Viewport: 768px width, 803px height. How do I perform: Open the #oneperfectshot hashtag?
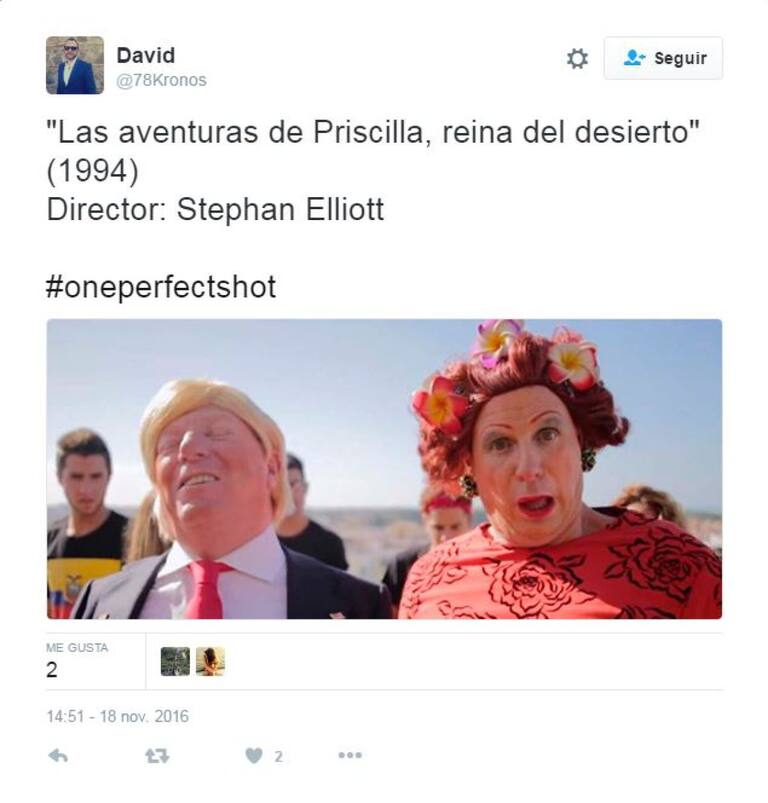[161, 287]
